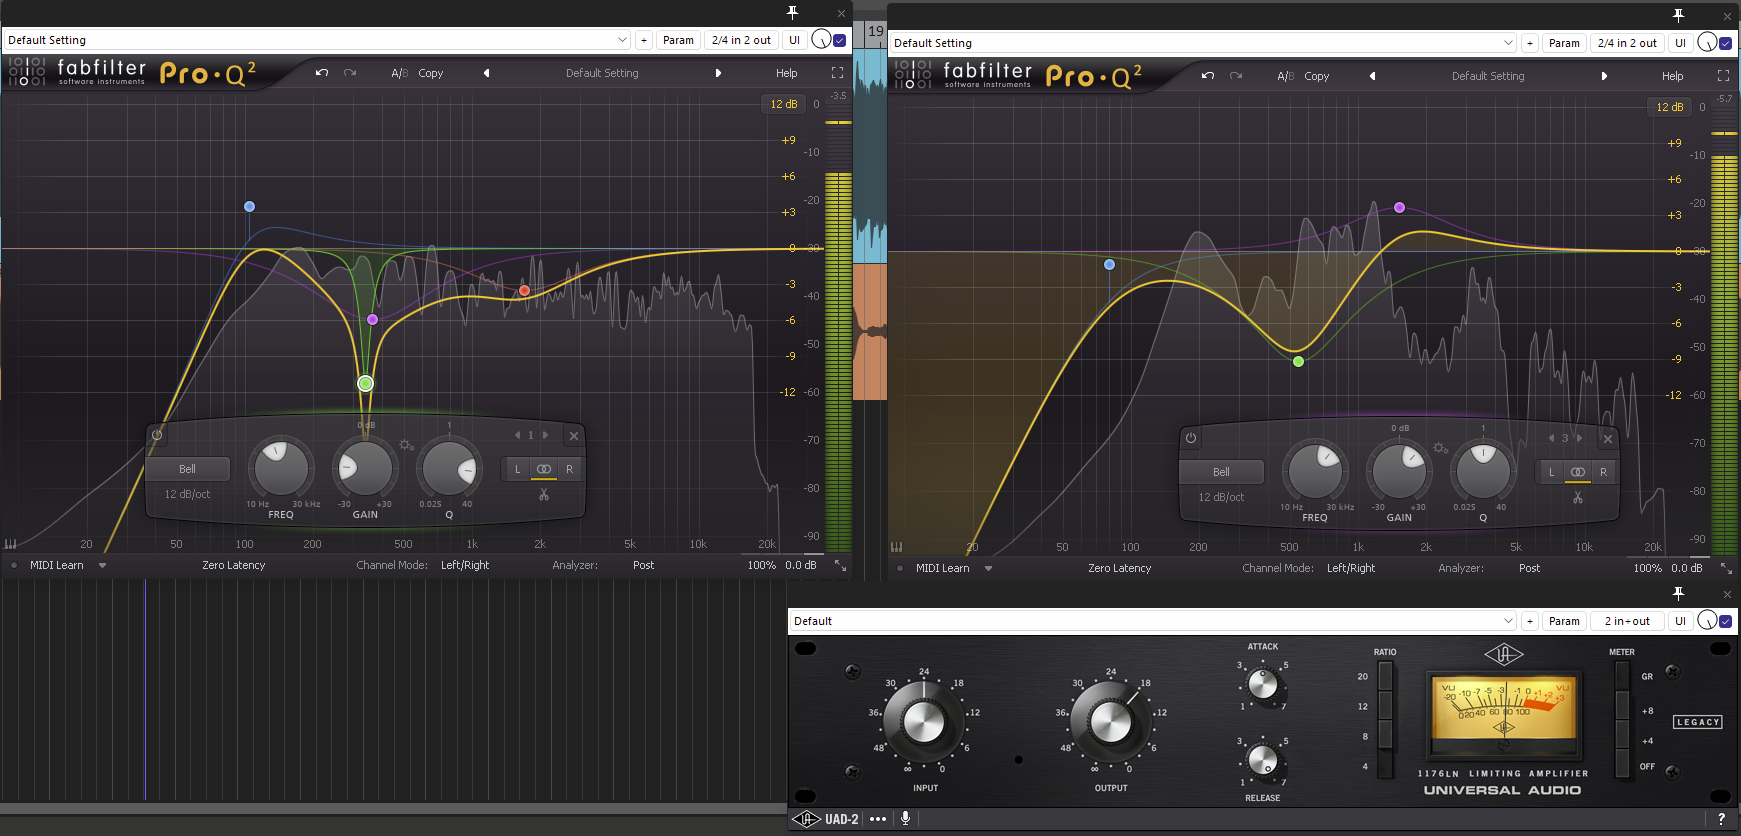Image resolution: width=1741 pixels, height=836 pixels.
Task: Close the band panel in left Pro-Q 2
Action: pos(573,436)
